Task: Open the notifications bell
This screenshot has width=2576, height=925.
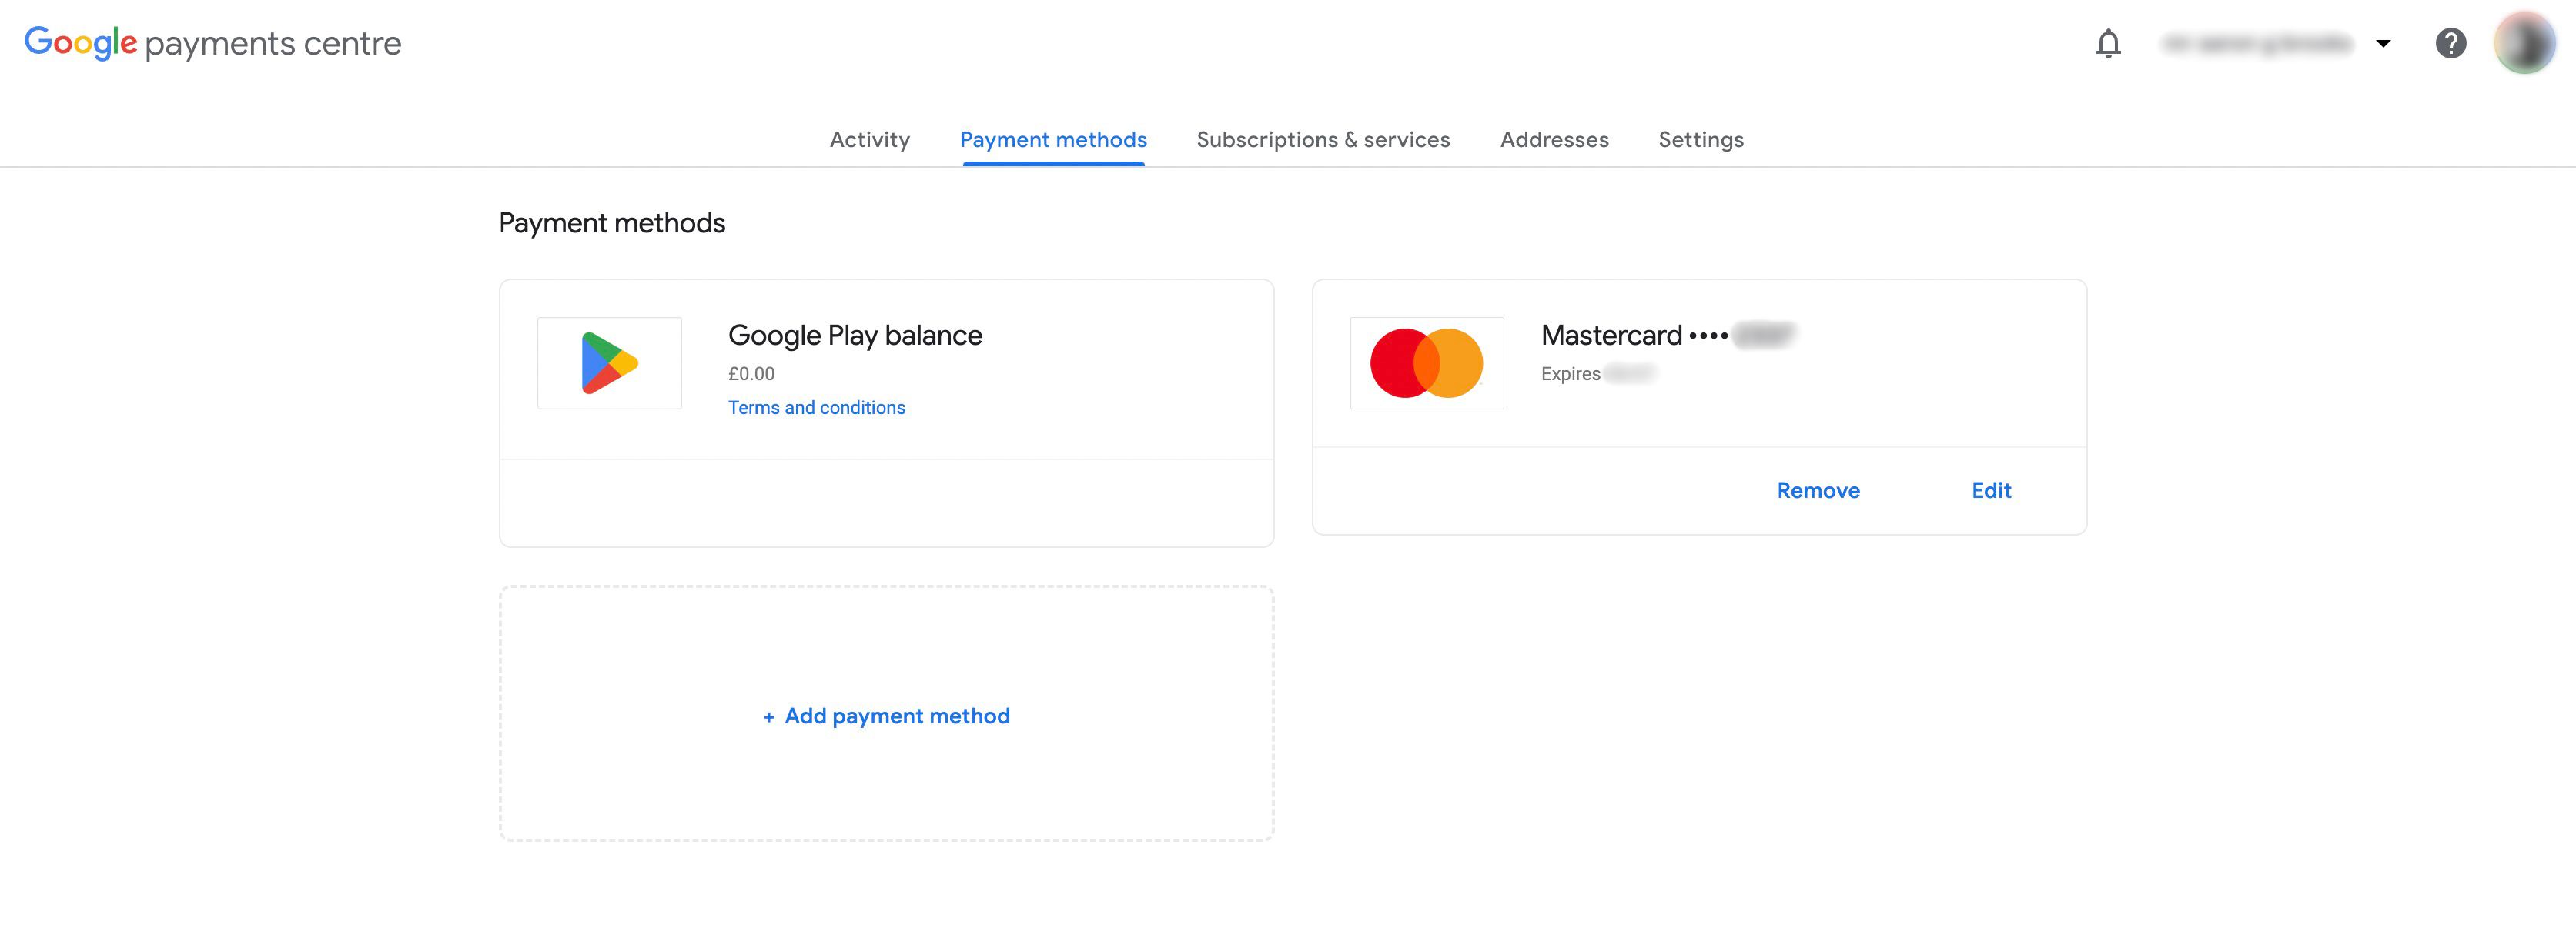Action: coord(2108,43)
